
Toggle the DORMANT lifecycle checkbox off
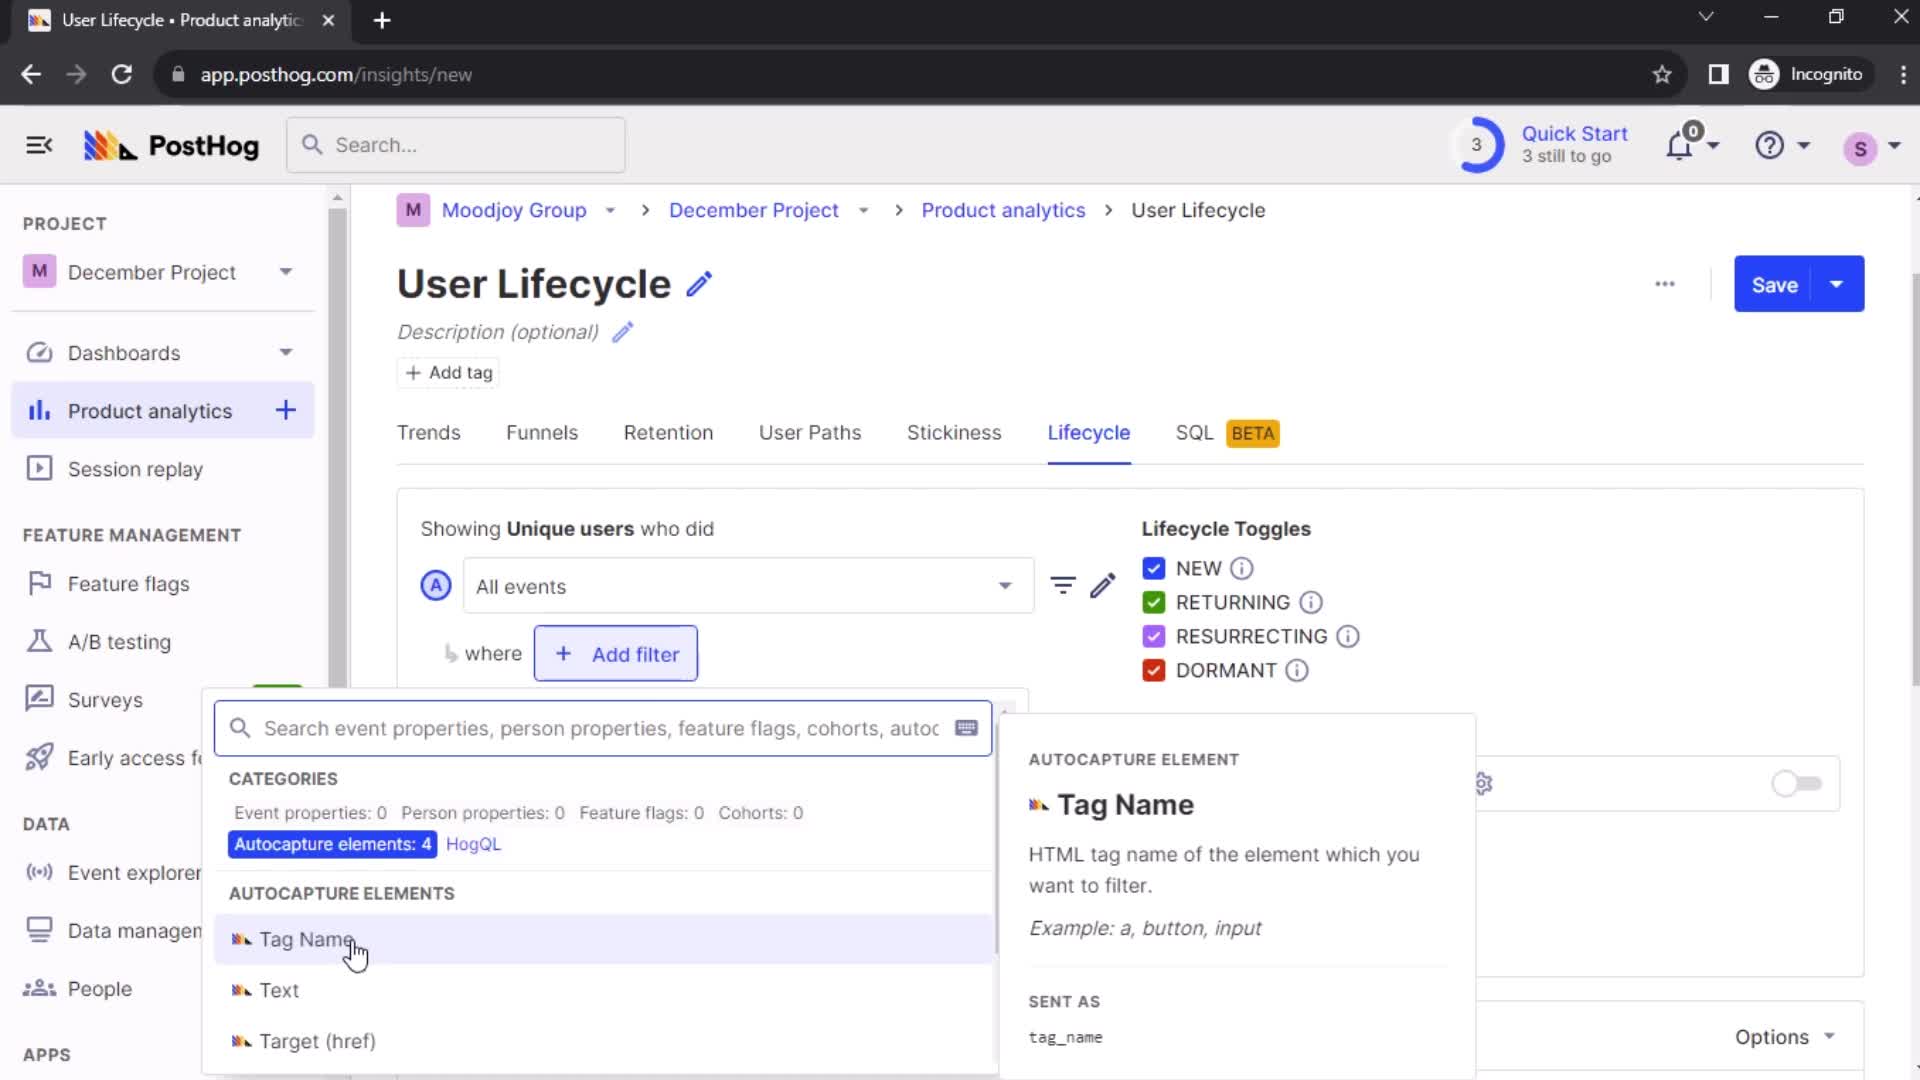[x=1153, y=670]
